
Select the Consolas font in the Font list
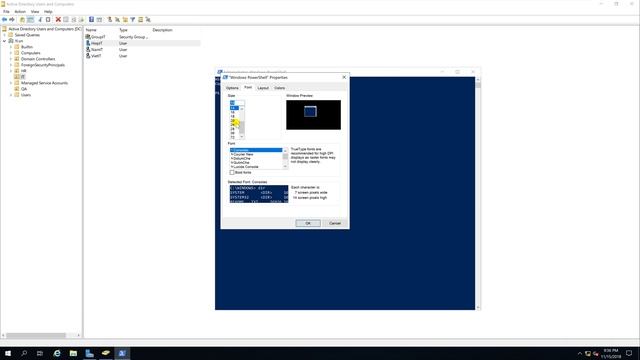pos(256,150)
